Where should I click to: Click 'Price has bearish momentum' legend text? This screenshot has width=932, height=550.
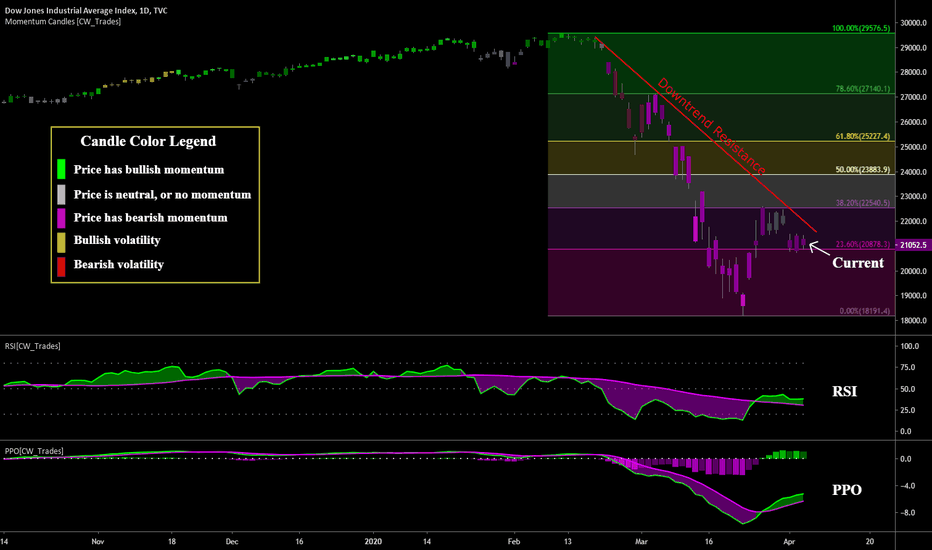coord(150,218)
